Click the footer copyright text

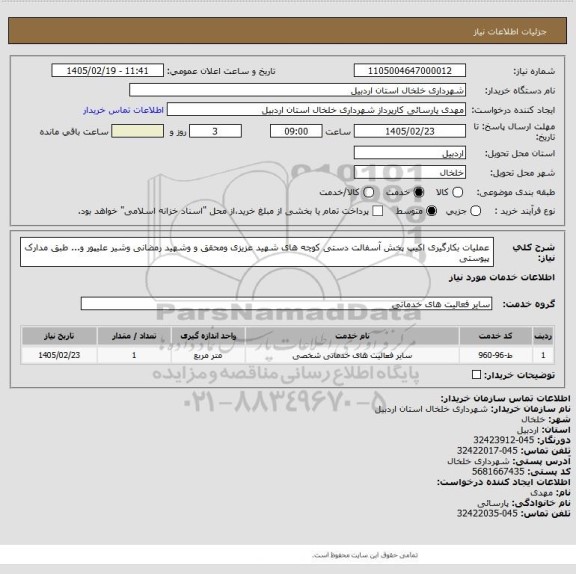[x=365, y=555]
